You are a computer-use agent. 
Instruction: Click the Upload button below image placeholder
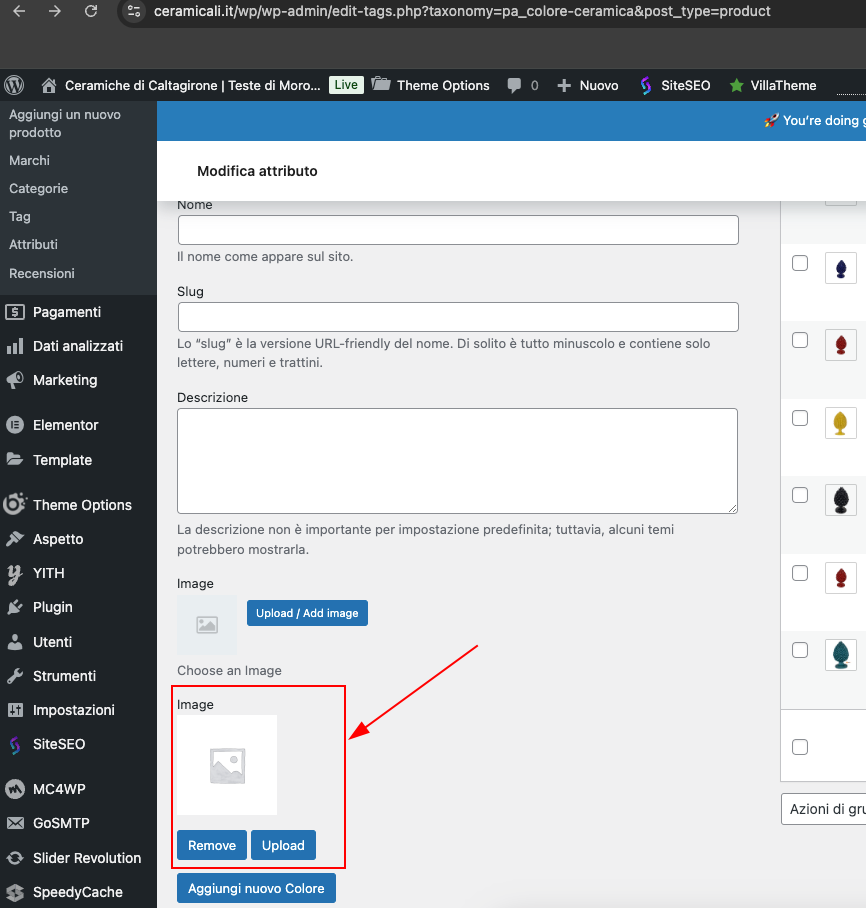283,845
